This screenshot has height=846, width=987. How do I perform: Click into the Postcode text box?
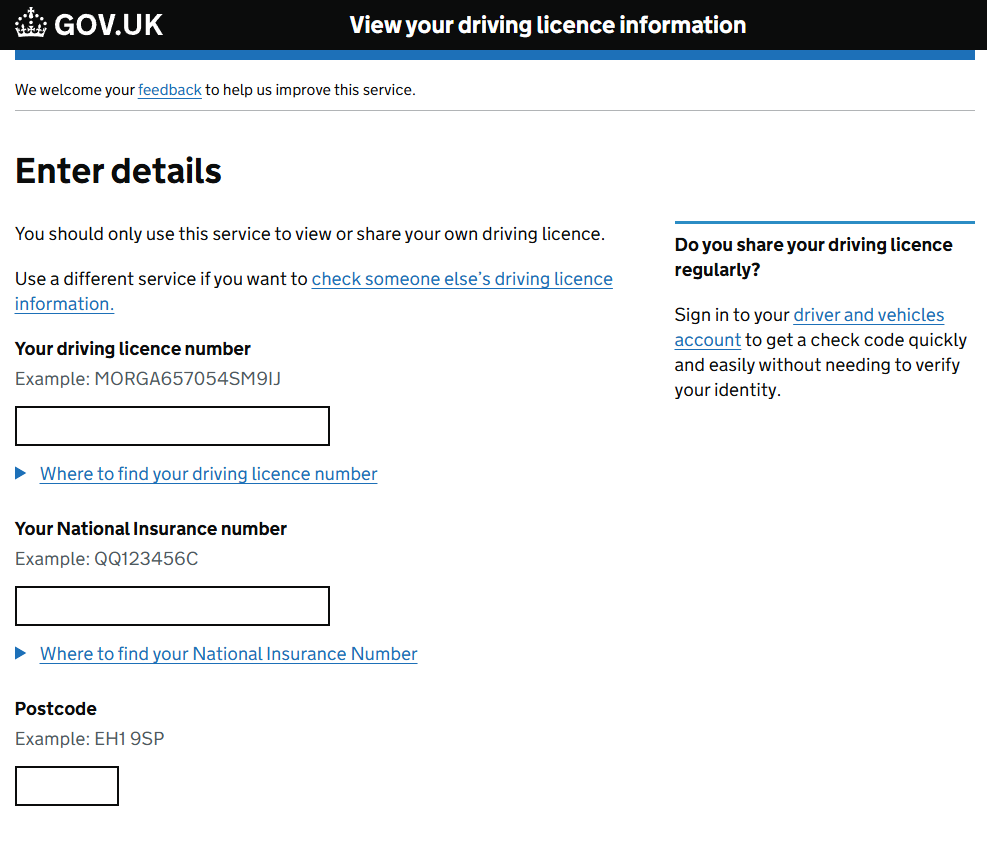[67, 786]
